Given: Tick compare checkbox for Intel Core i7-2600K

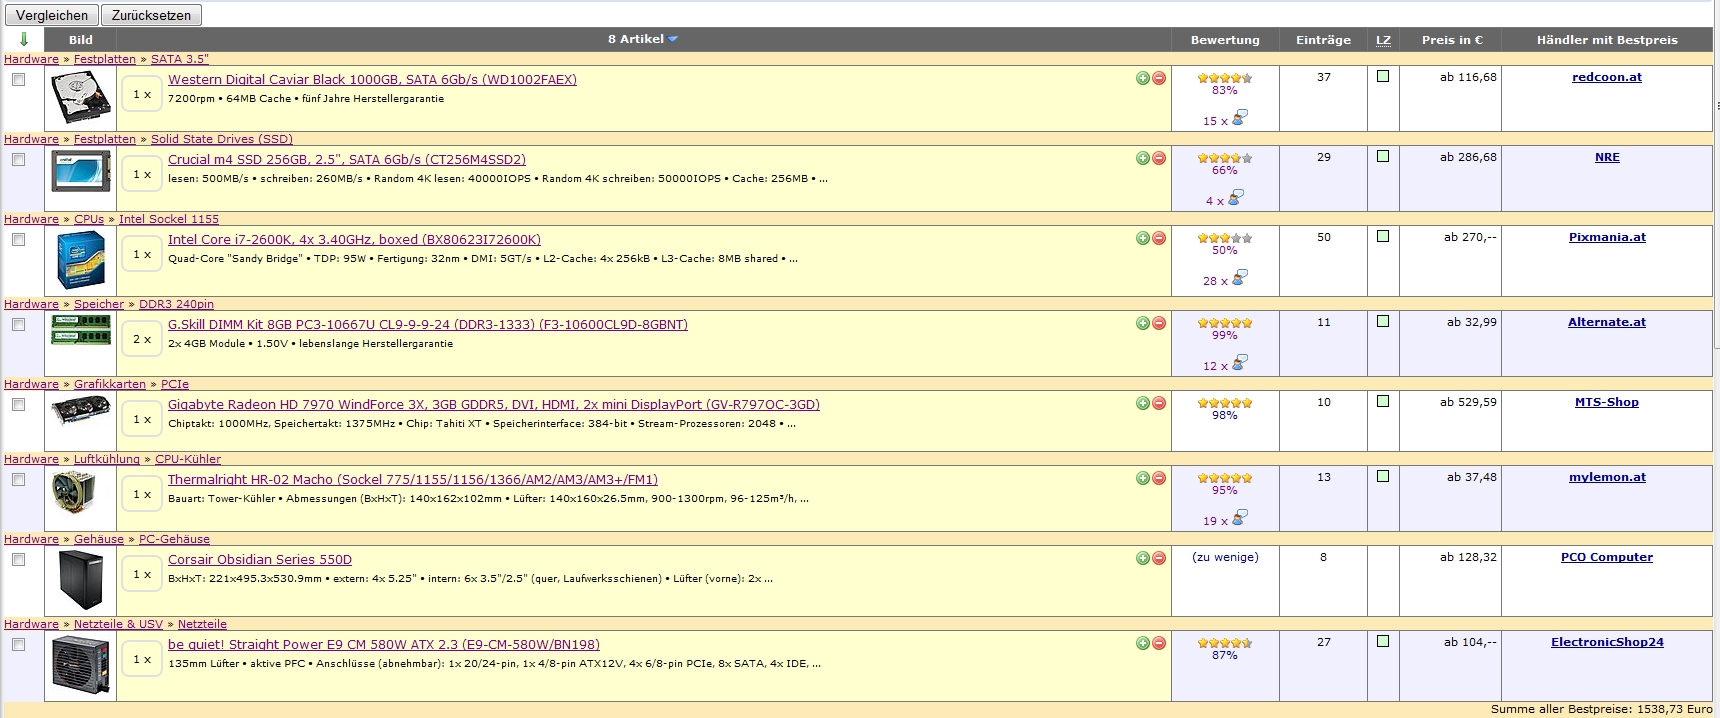Looking at the screenshot, I should point(18,239).
